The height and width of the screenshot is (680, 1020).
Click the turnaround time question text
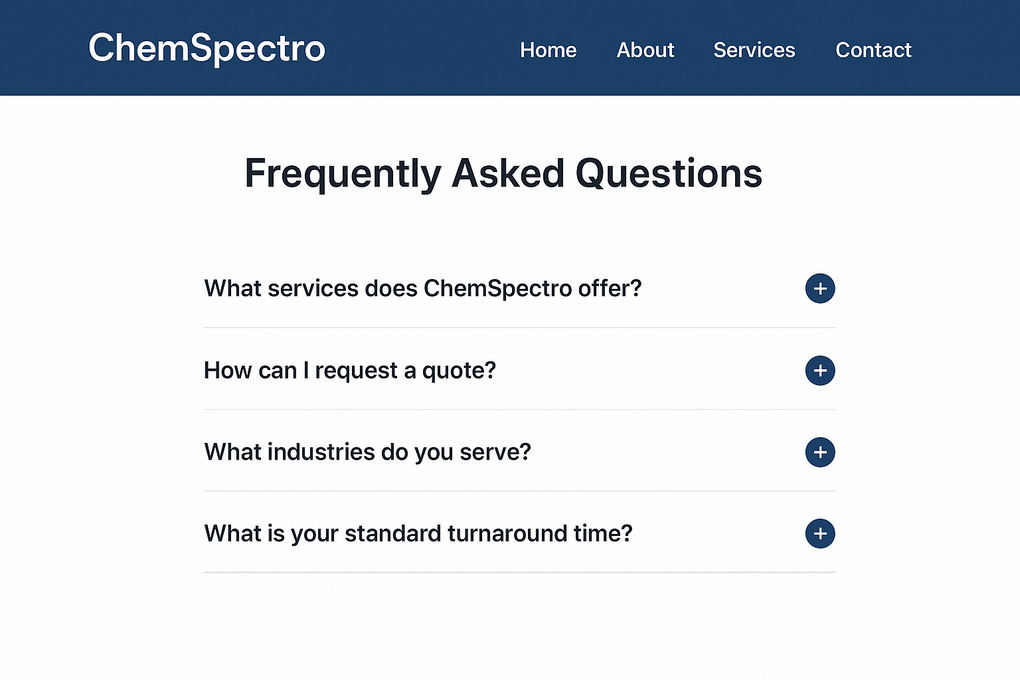click(x=417, y=533)
